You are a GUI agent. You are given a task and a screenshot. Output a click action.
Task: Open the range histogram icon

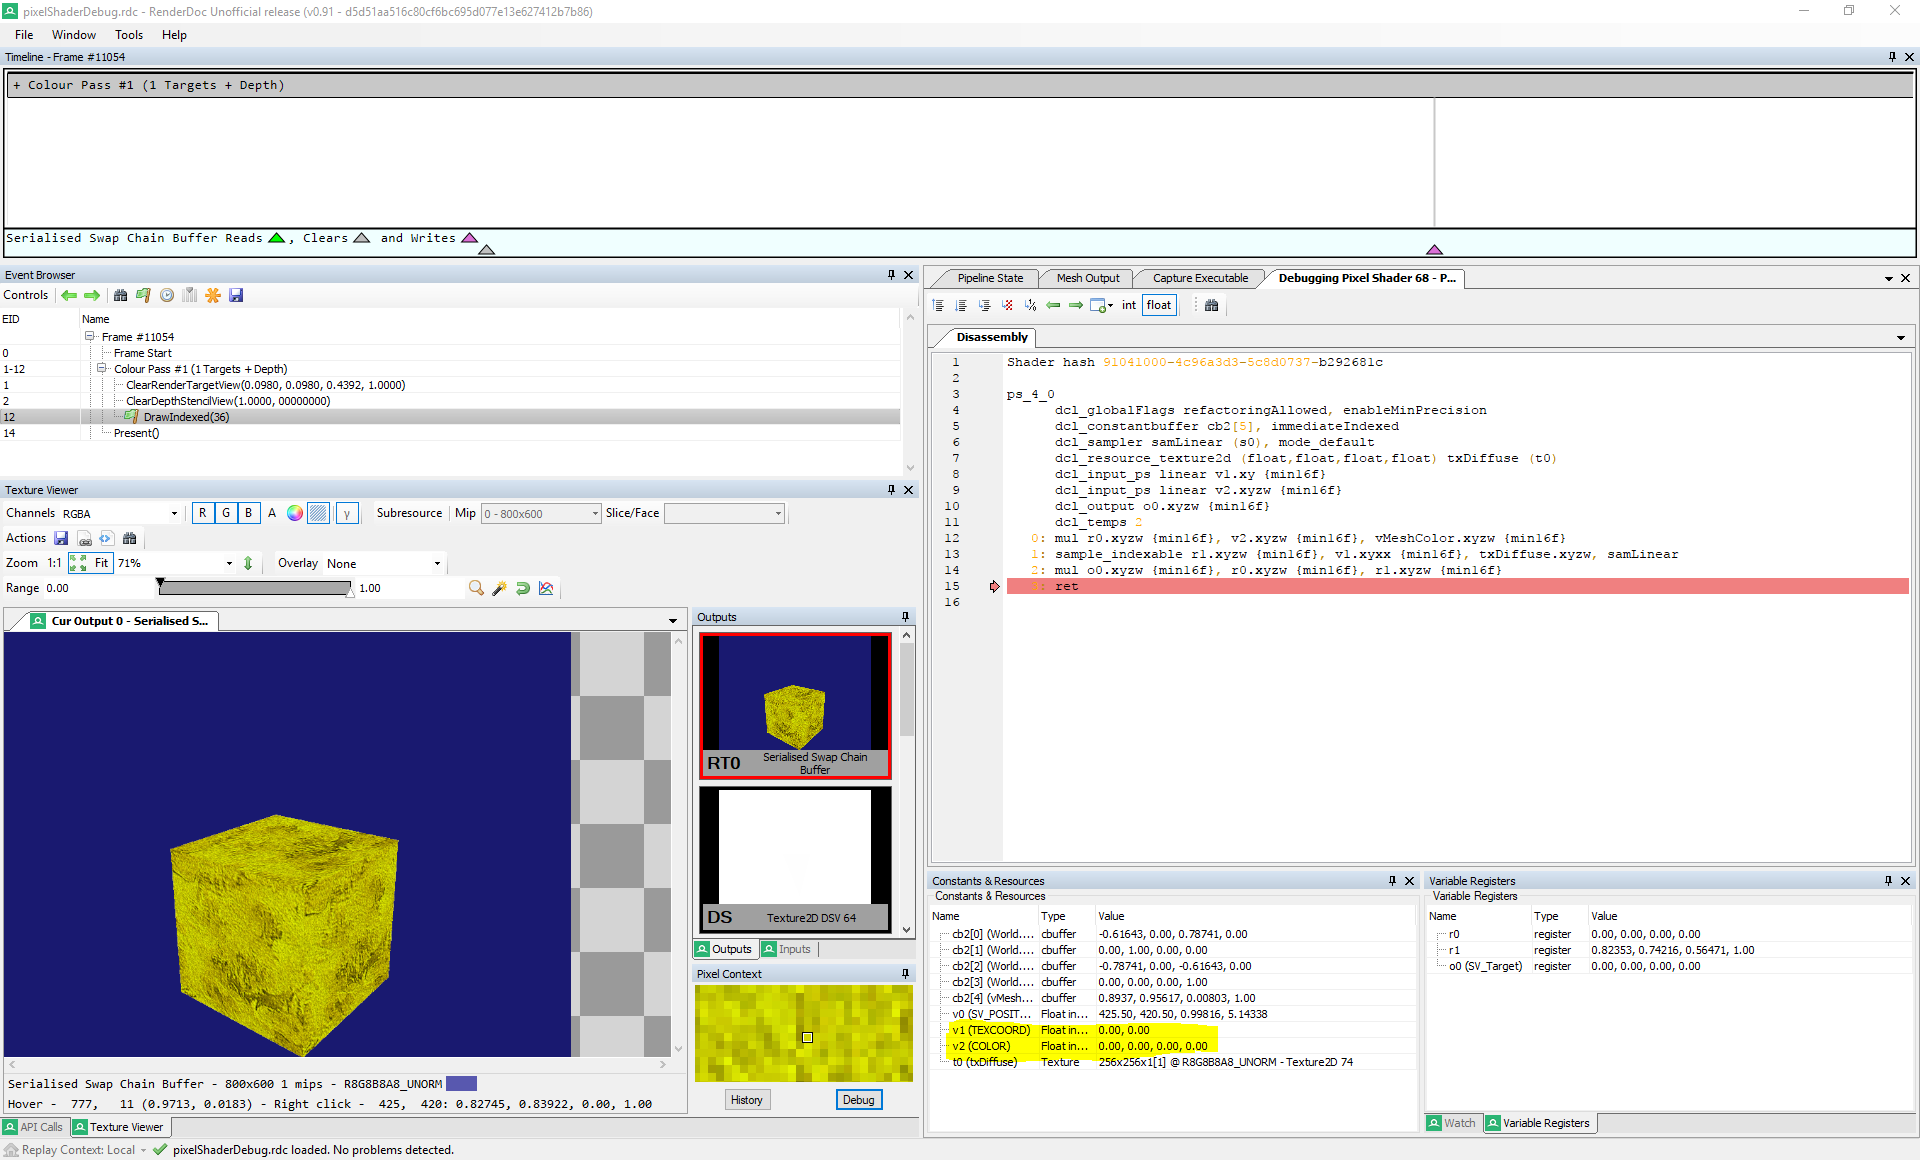click(546, 588)
